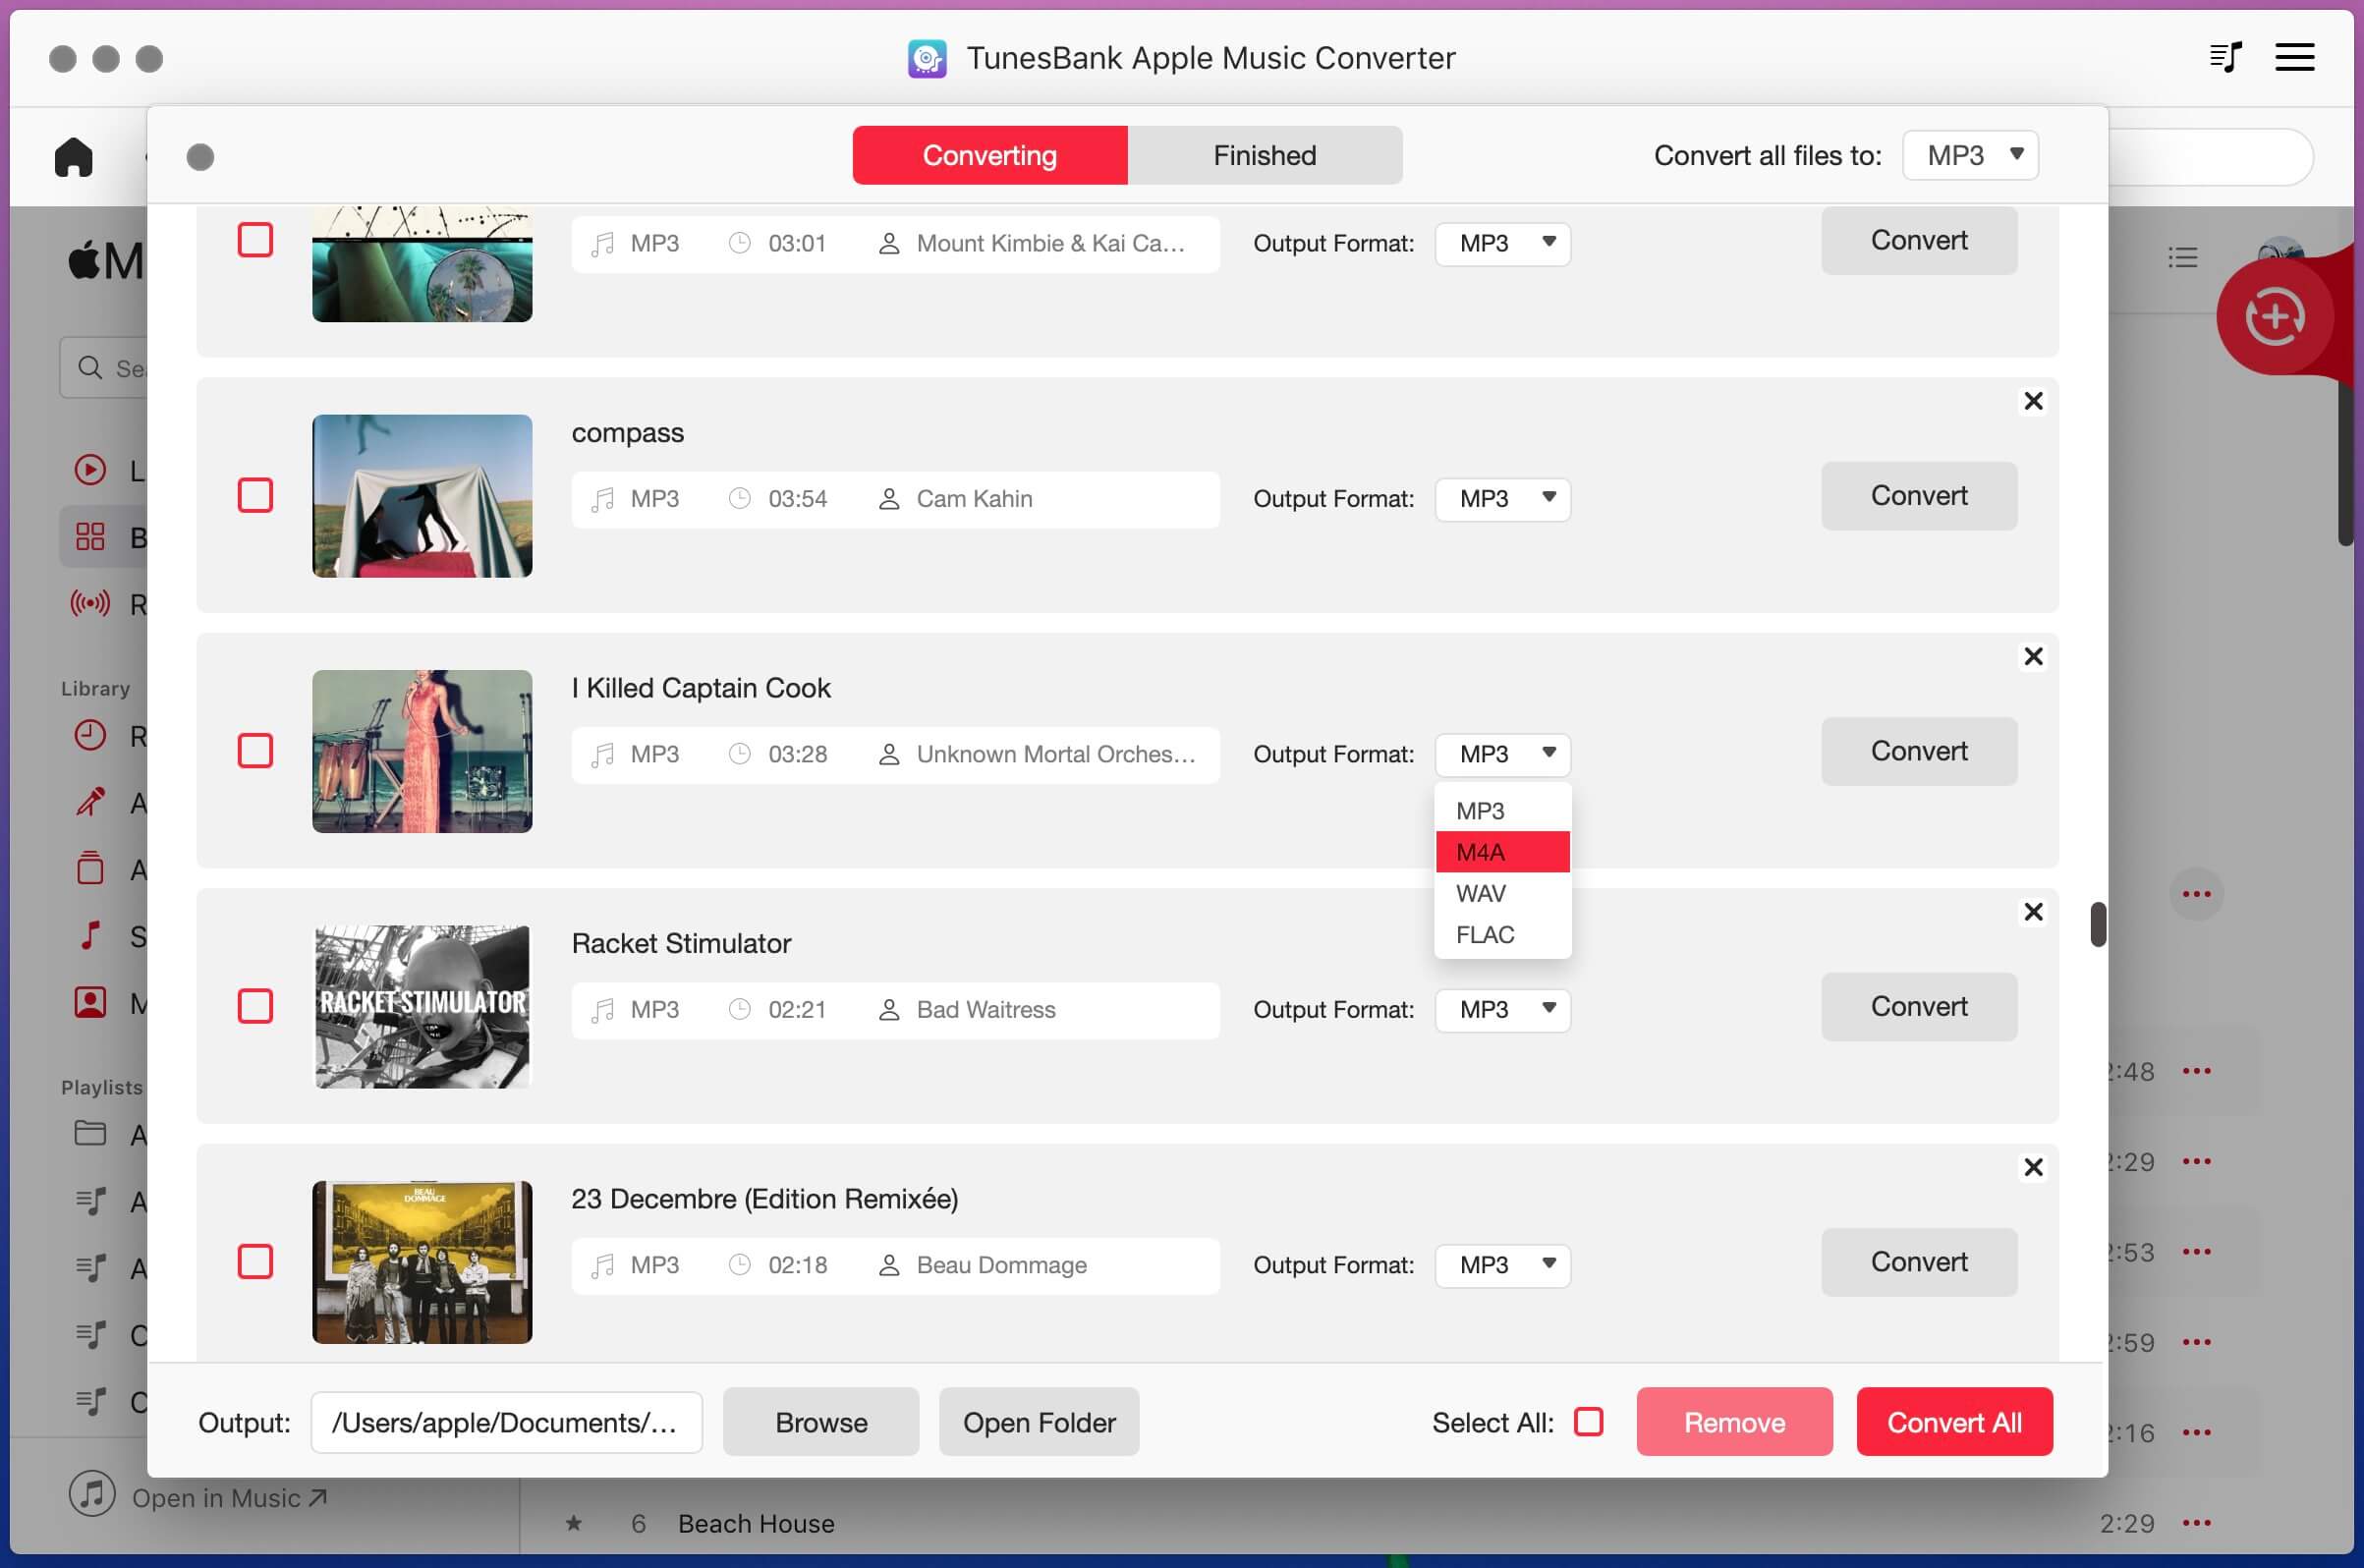This screenshot has width=2364, height=1568.
Task: Tick the I Killed Captain Cook checkbox
Action: point(255,751)
